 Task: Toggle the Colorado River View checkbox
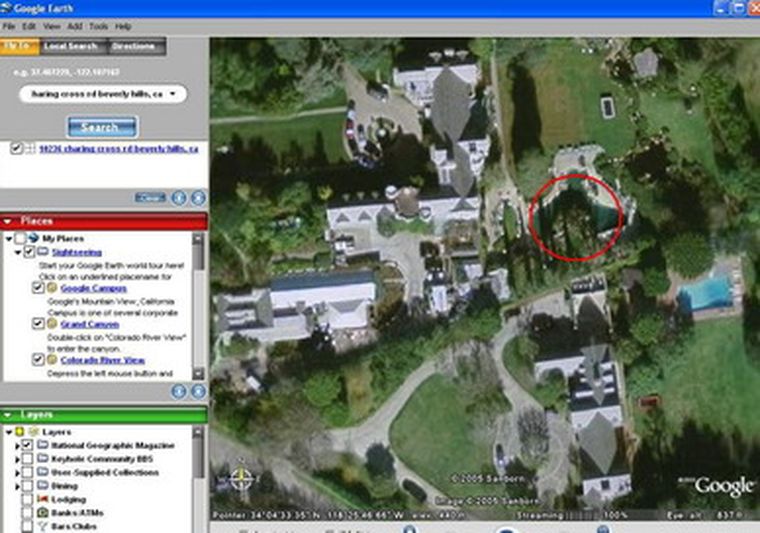point(38,360)
